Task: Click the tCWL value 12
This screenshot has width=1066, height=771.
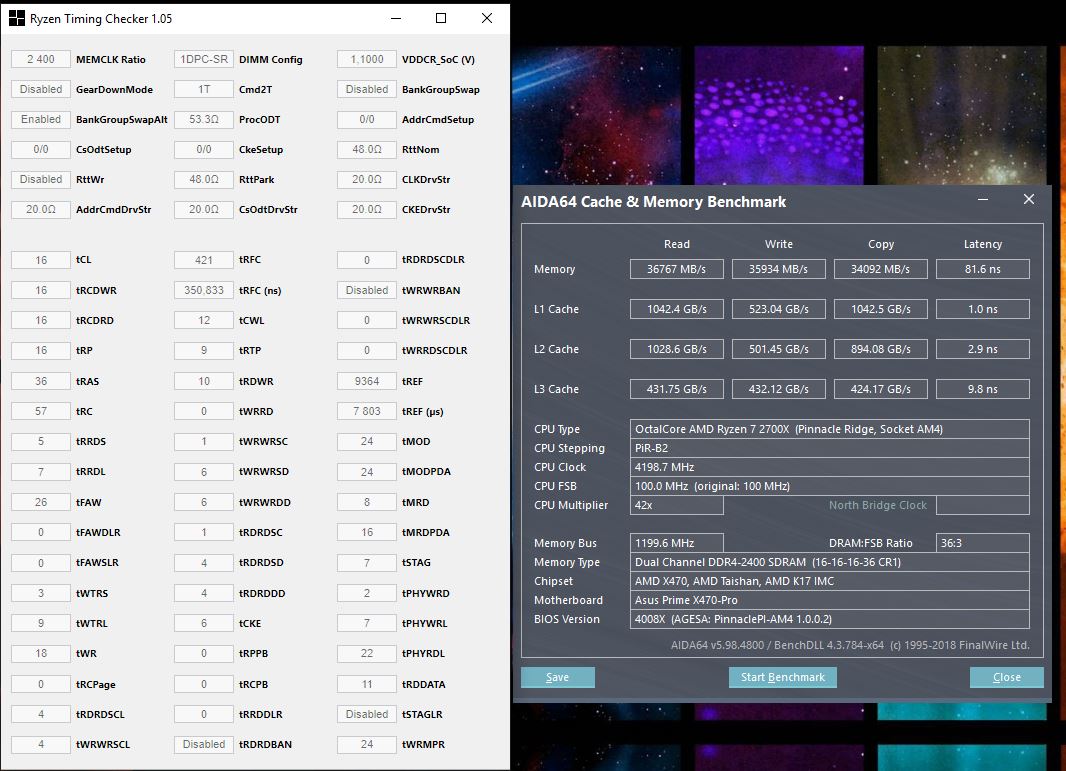Action: tap(204, 320)
